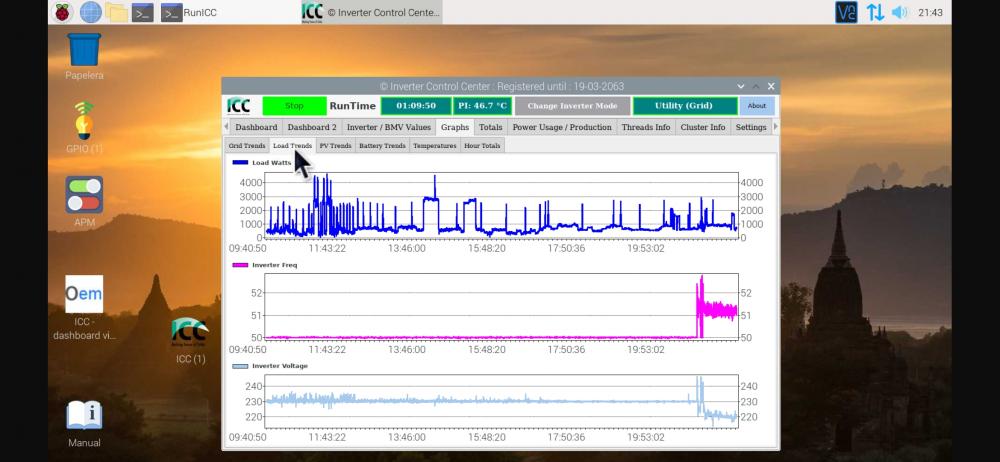Select the Load Trends sub-tab
1000x462 pixels.
[292, 145]
